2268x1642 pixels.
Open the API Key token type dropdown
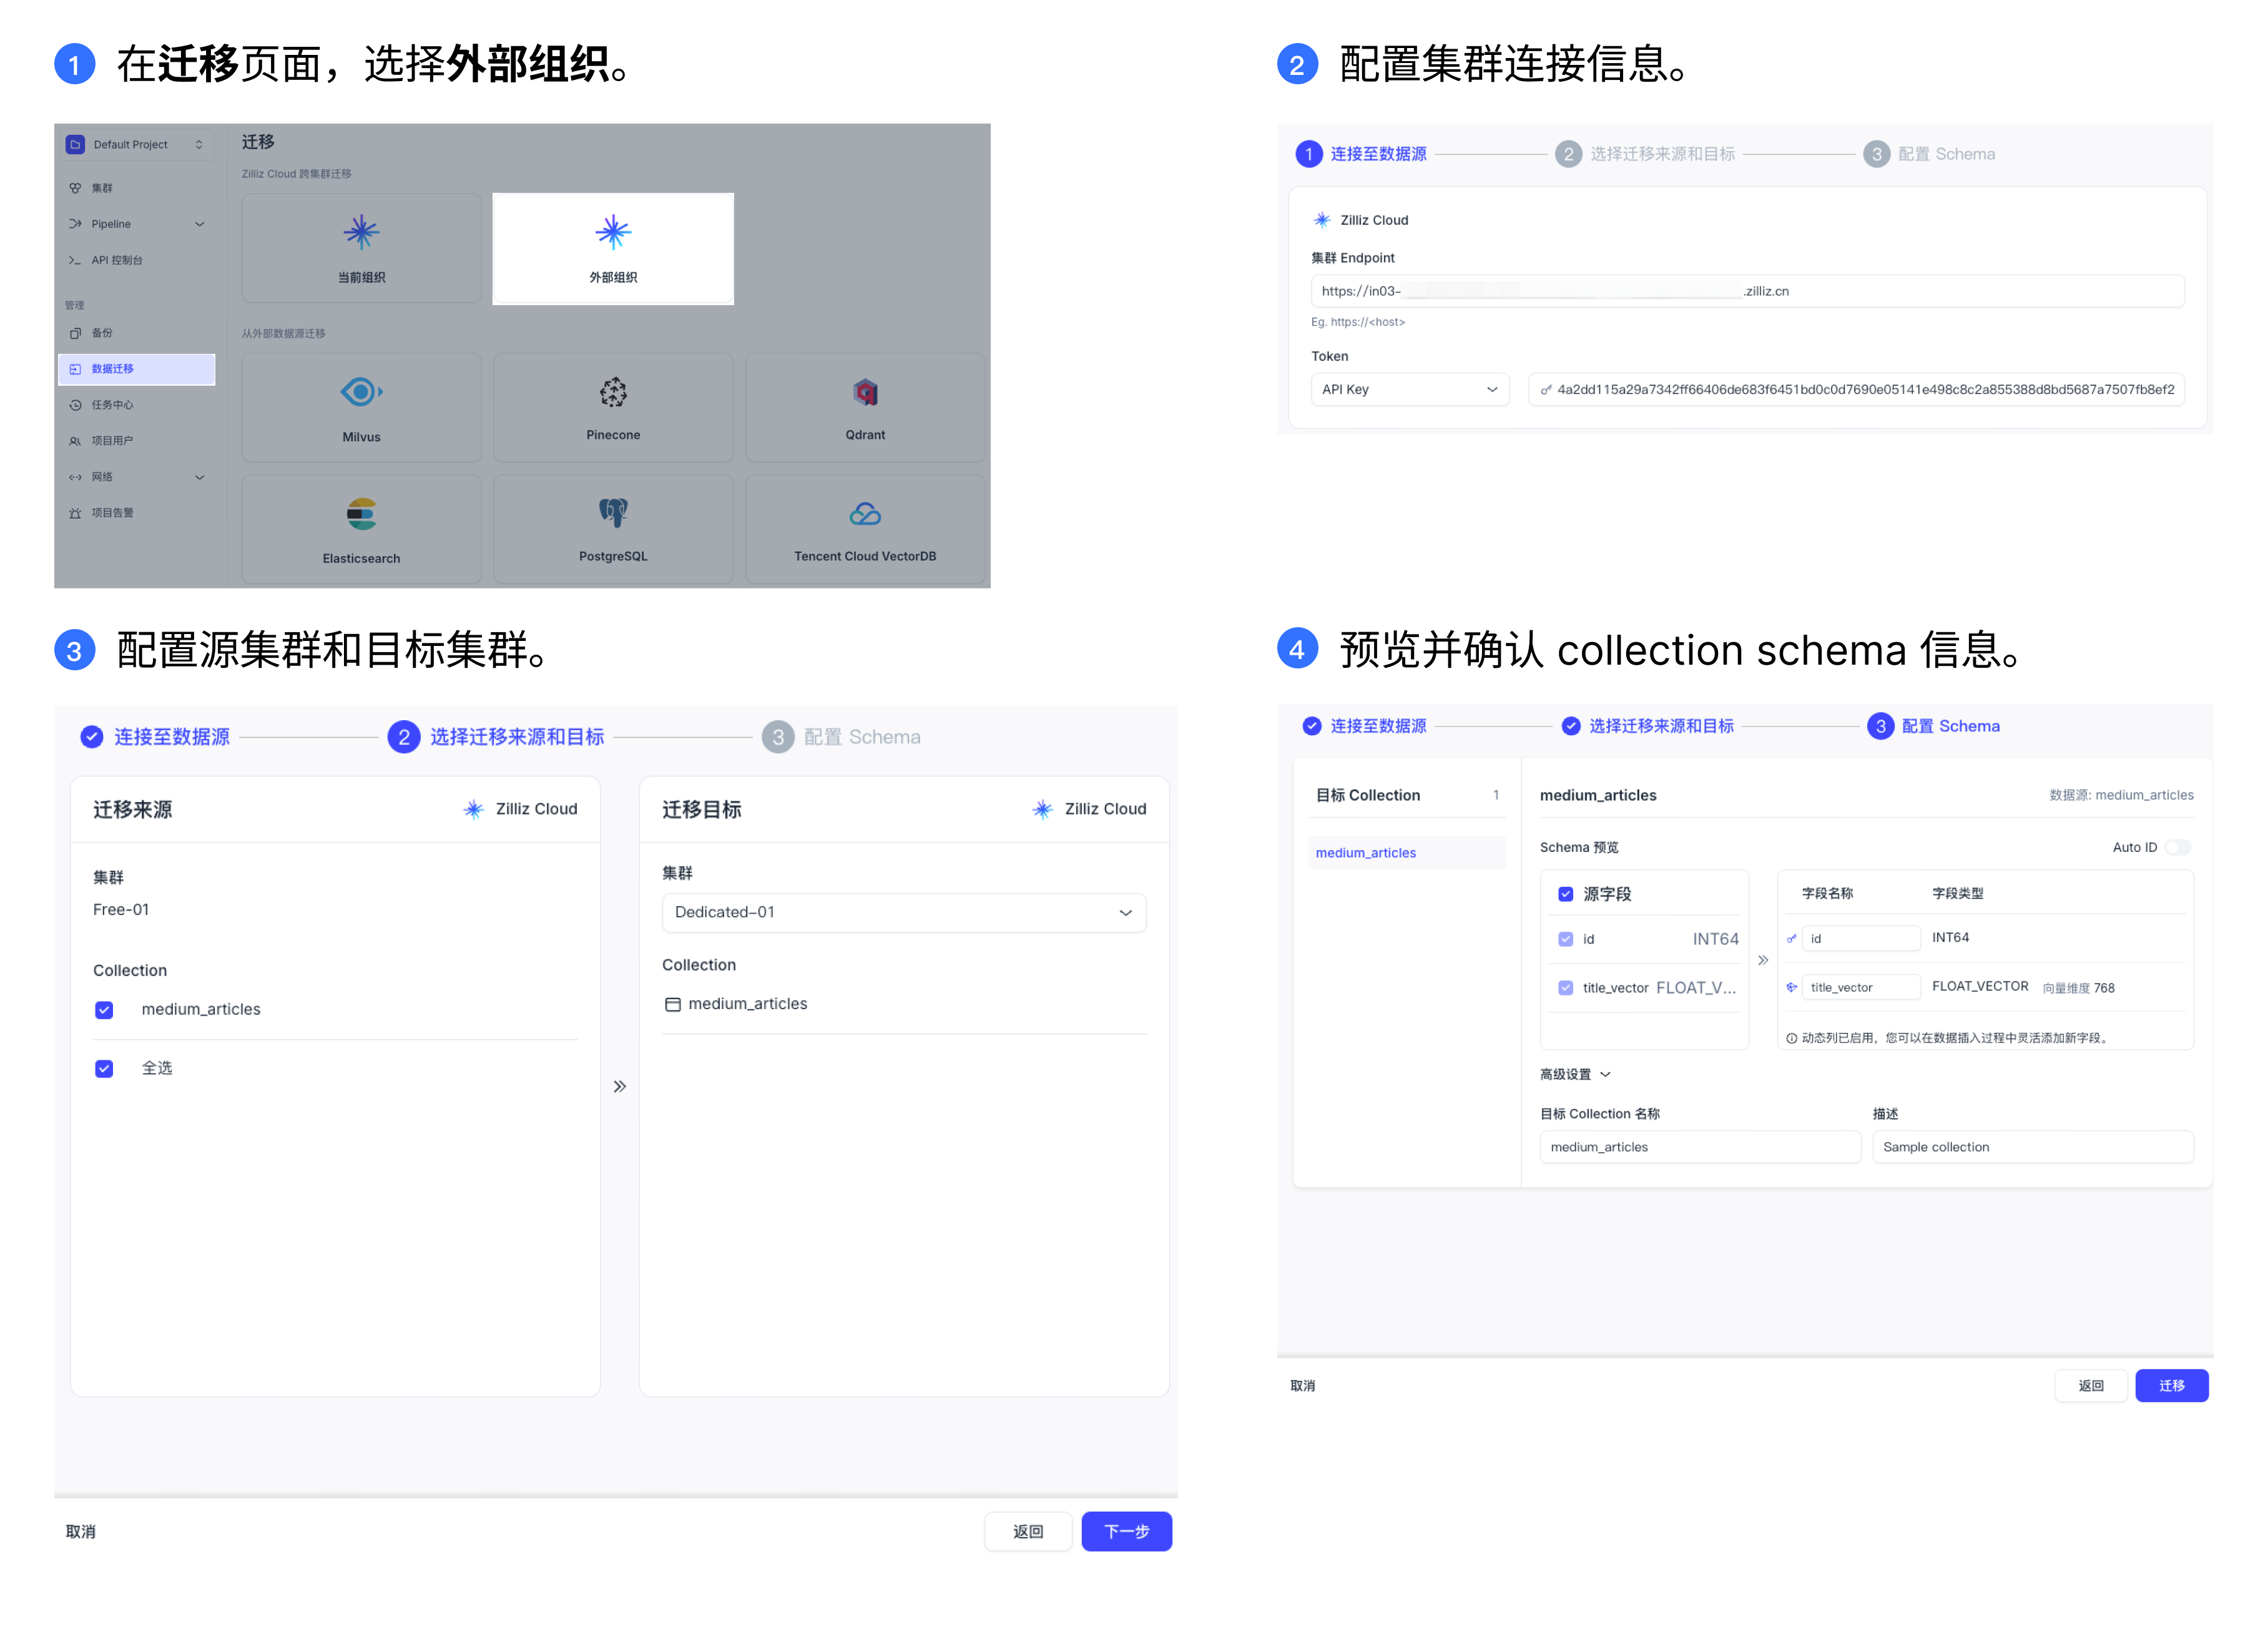click(1409, 390)
